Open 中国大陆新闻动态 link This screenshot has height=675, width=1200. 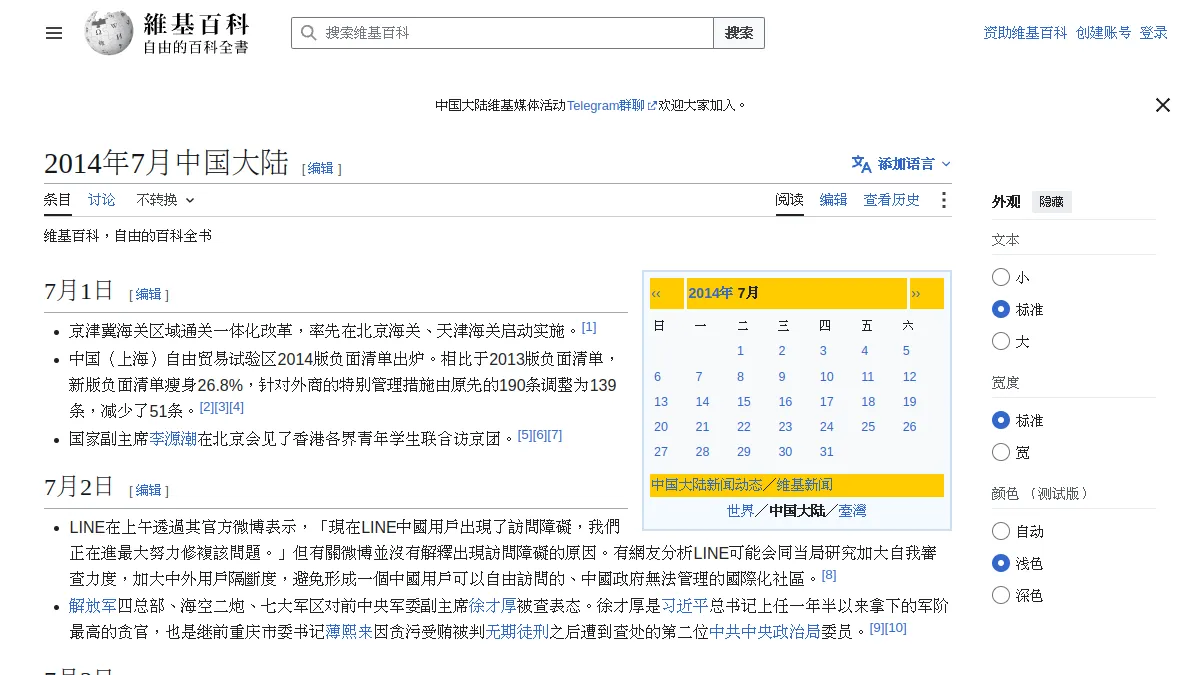point(707,485)
